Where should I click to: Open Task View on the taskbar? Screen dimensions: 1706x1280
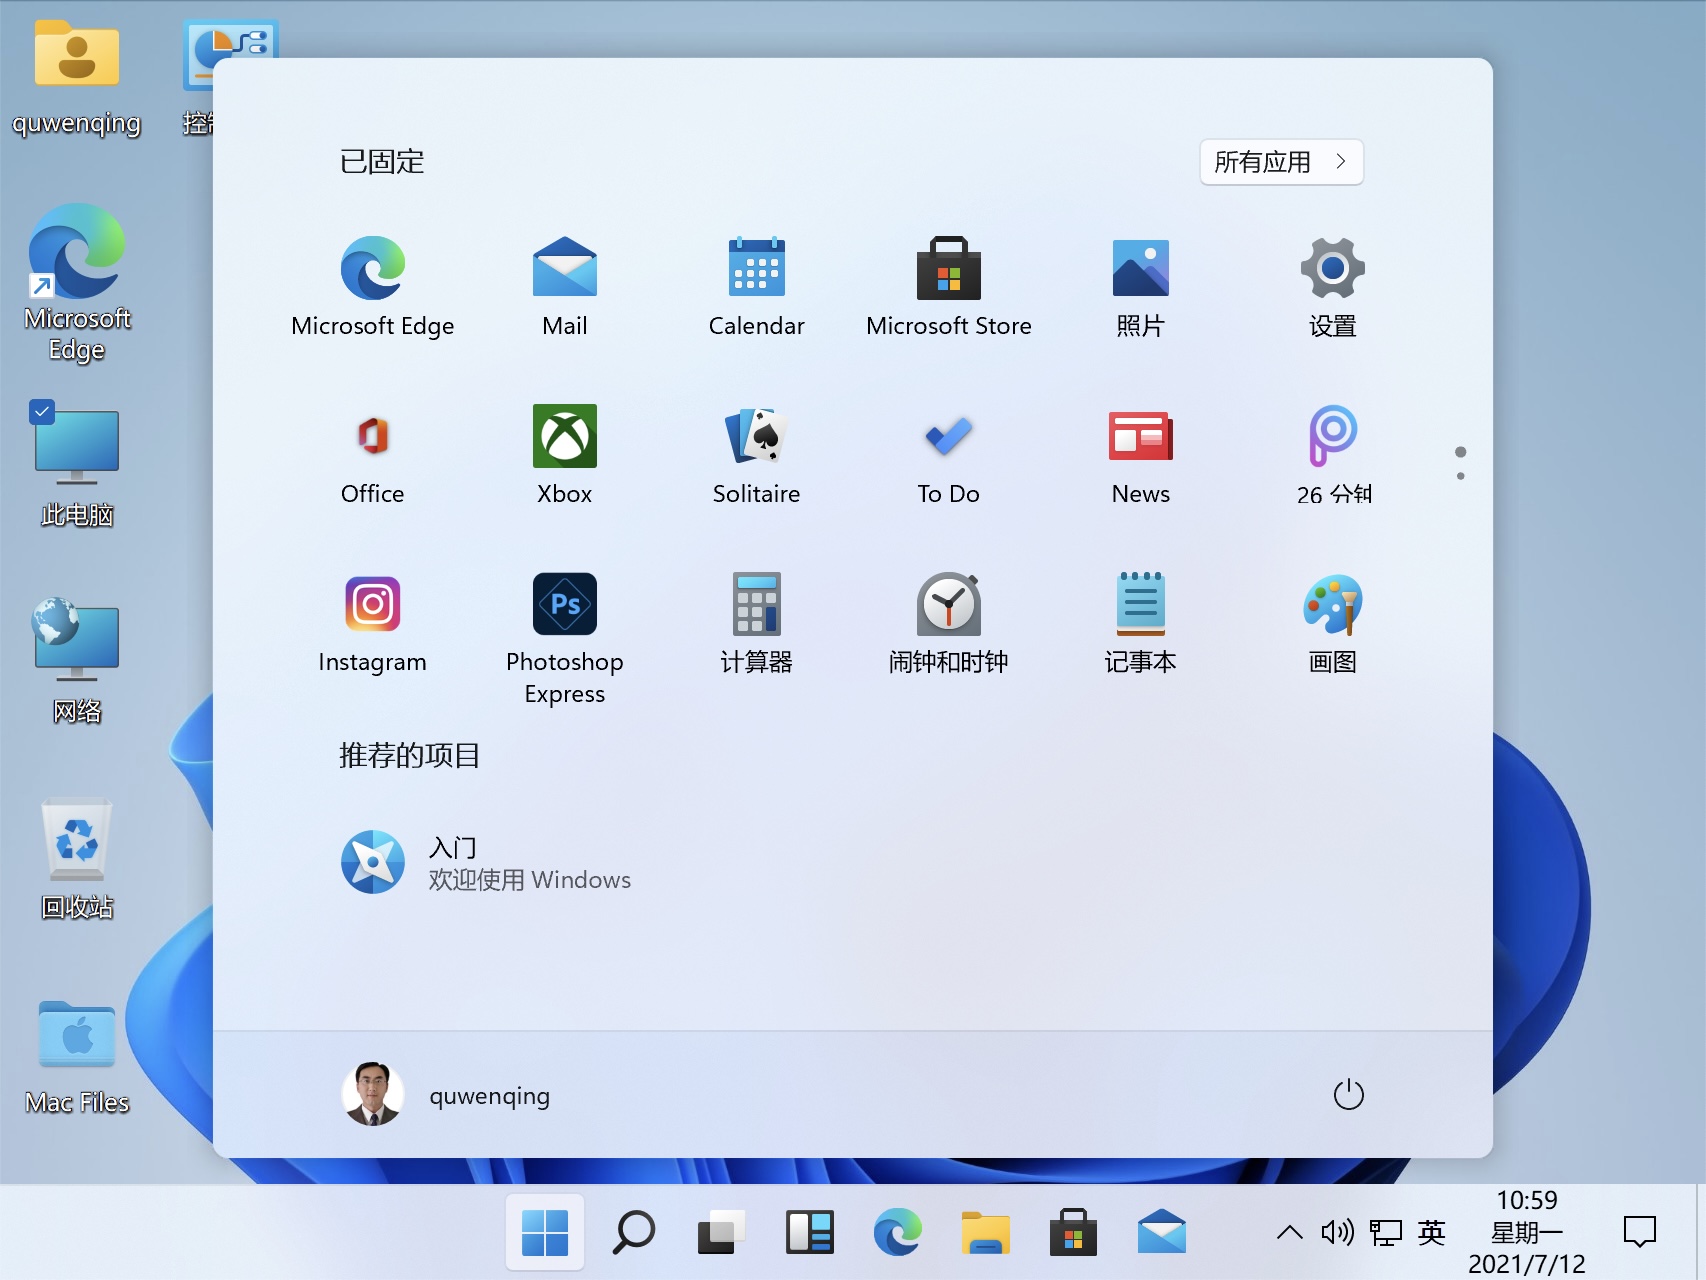[721, 1232]
